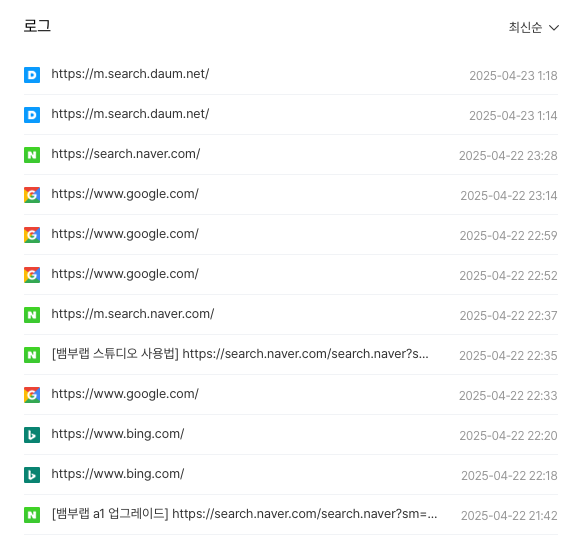Click the Bing icon beside 2025-04-22 22:20
The width and height of the screenshot is (582, 535).
[32, 435]
